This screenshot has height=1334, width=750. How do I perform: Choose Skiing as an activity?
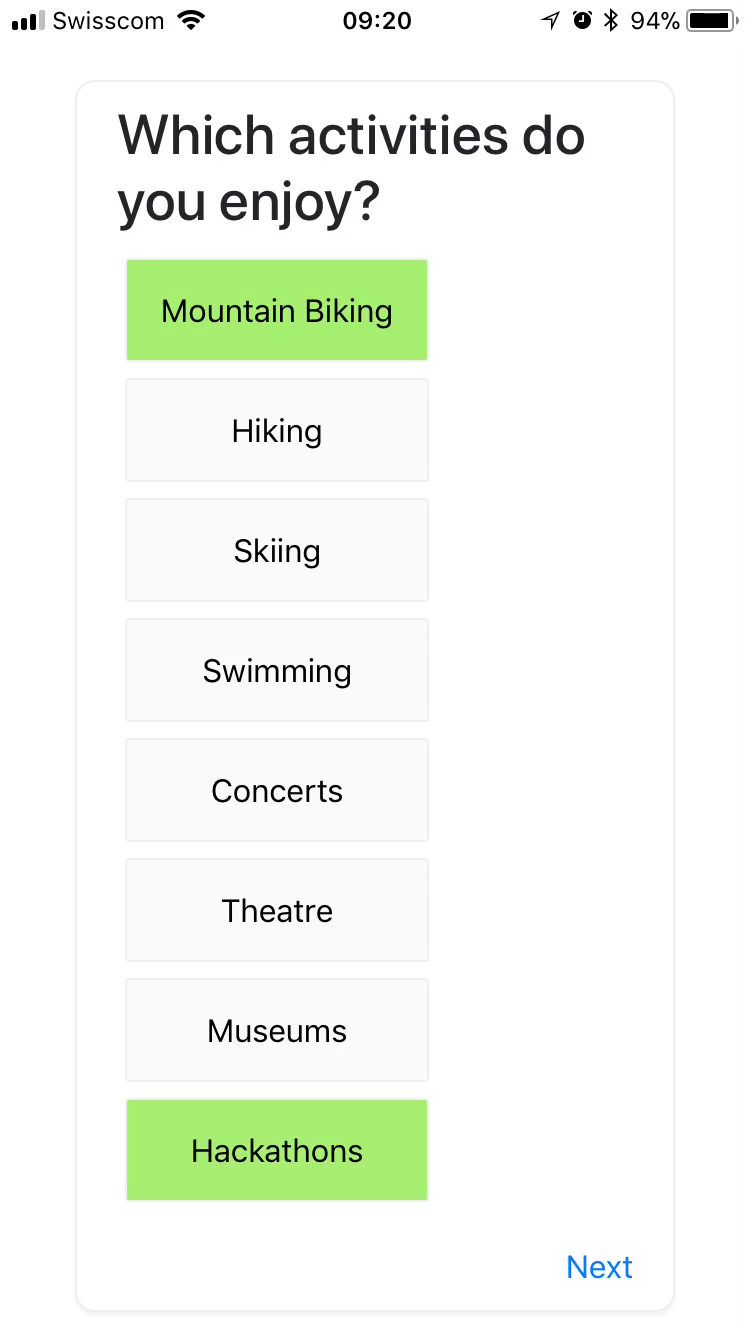click(x=277, y=551)
